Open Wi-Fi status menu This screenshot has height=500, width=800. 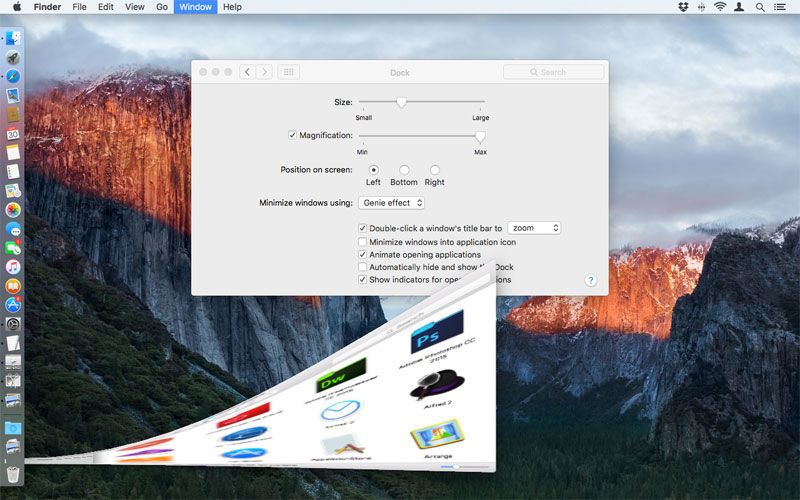(720, 7)
